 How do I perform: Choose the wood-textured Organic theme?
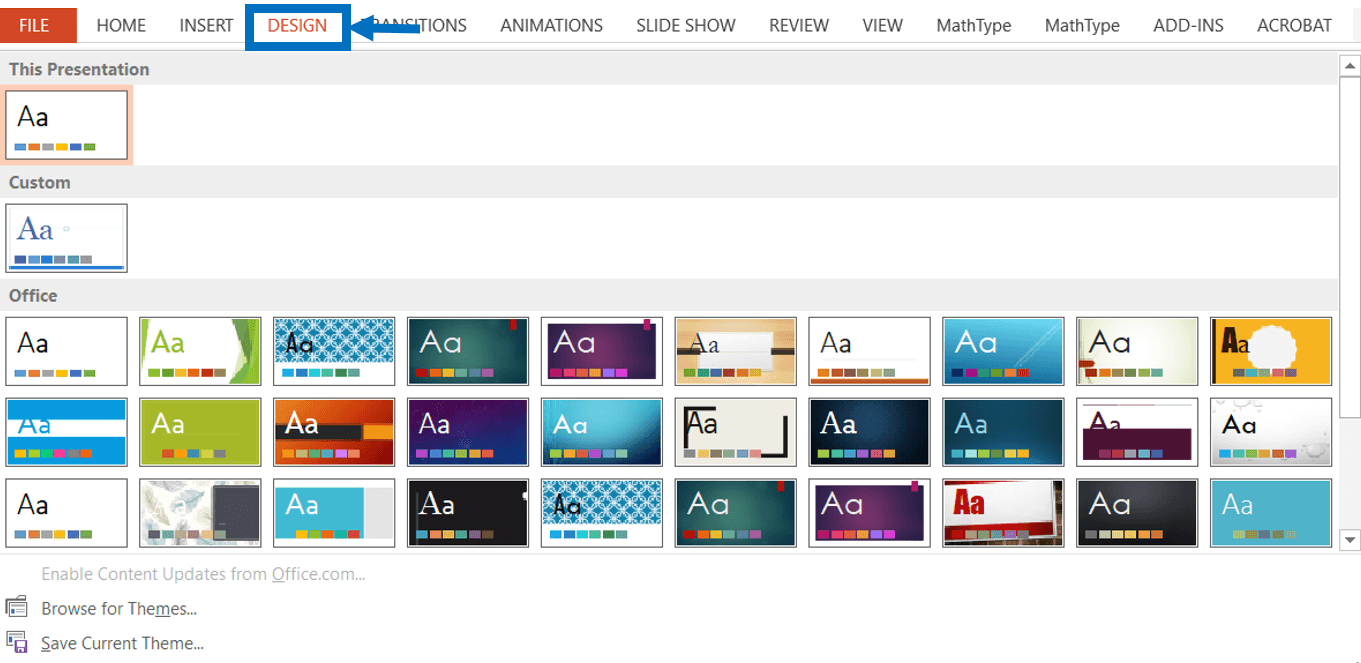pyautogui.click(x=736, y=351)
